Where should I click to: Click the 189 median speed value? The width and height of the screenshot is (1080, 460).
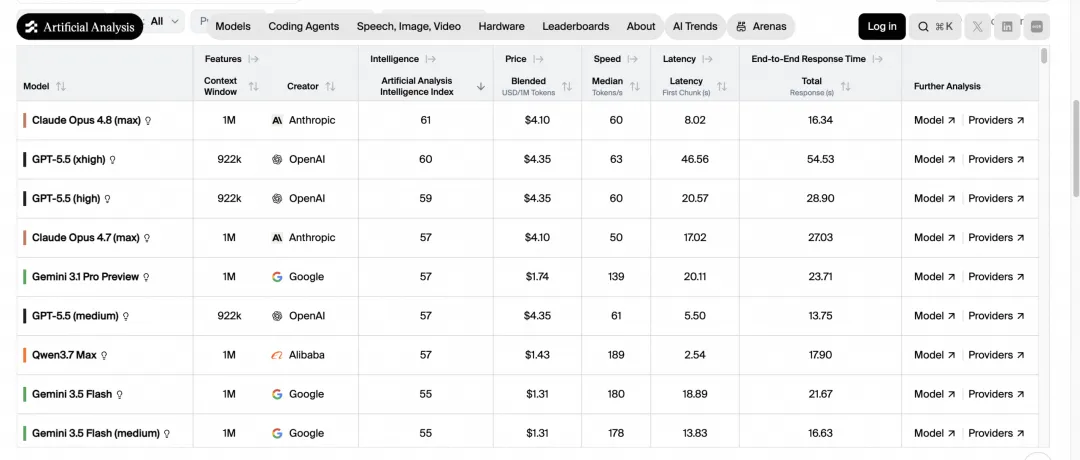(616, 355)
